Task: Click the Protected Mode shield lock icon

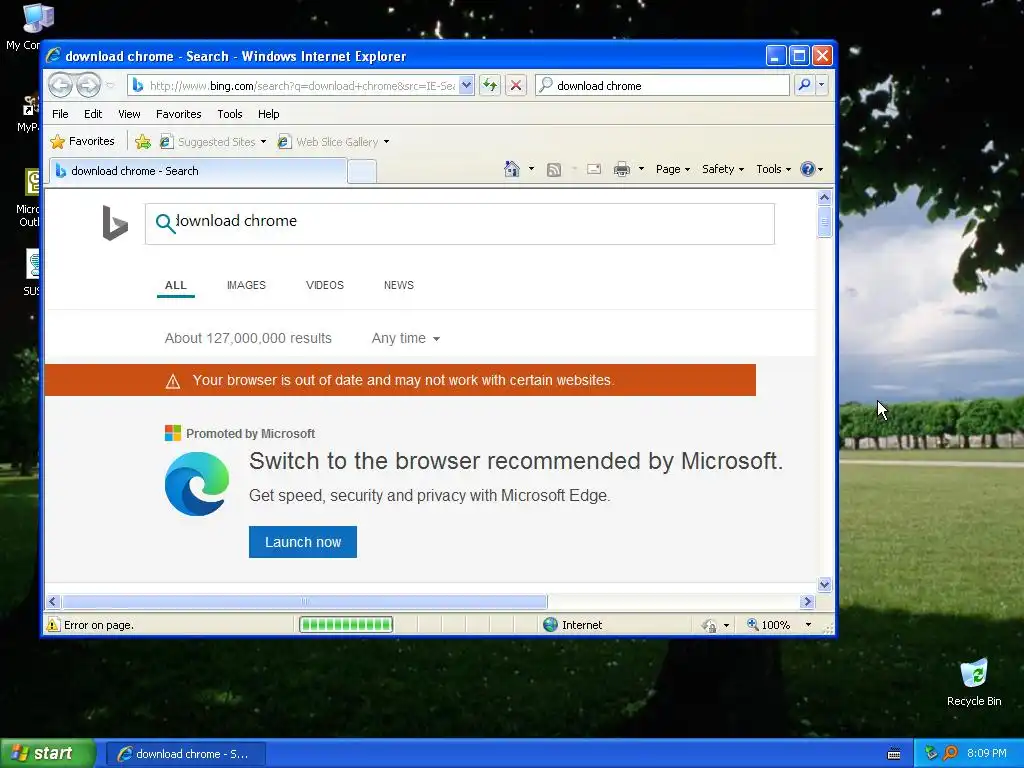Action: coord(709,626)
